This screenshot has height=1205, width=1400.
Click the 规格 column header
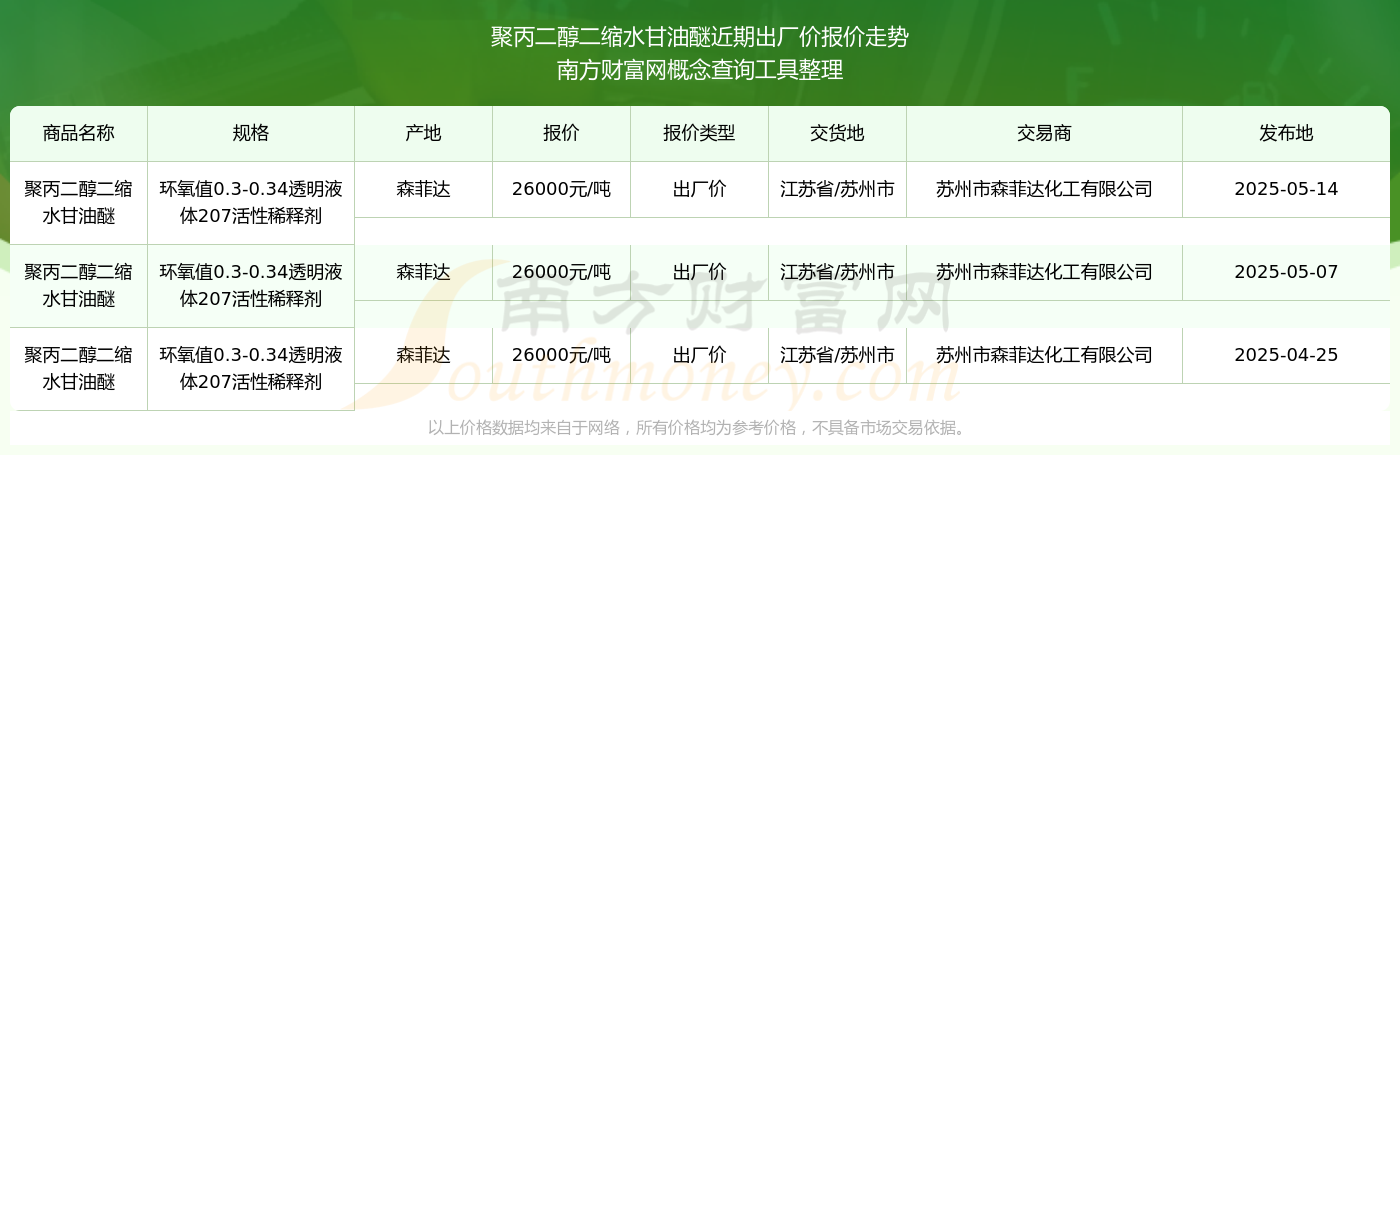click(251, 134)
